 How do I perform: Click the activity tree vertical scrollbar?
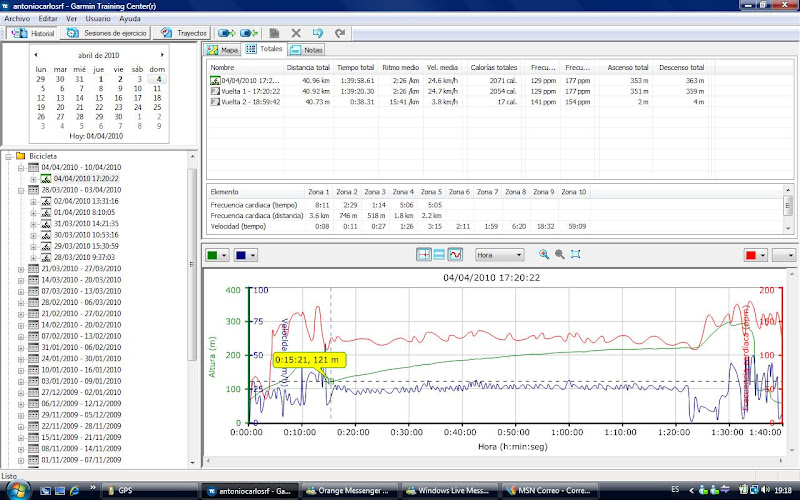tap(192, 264)
